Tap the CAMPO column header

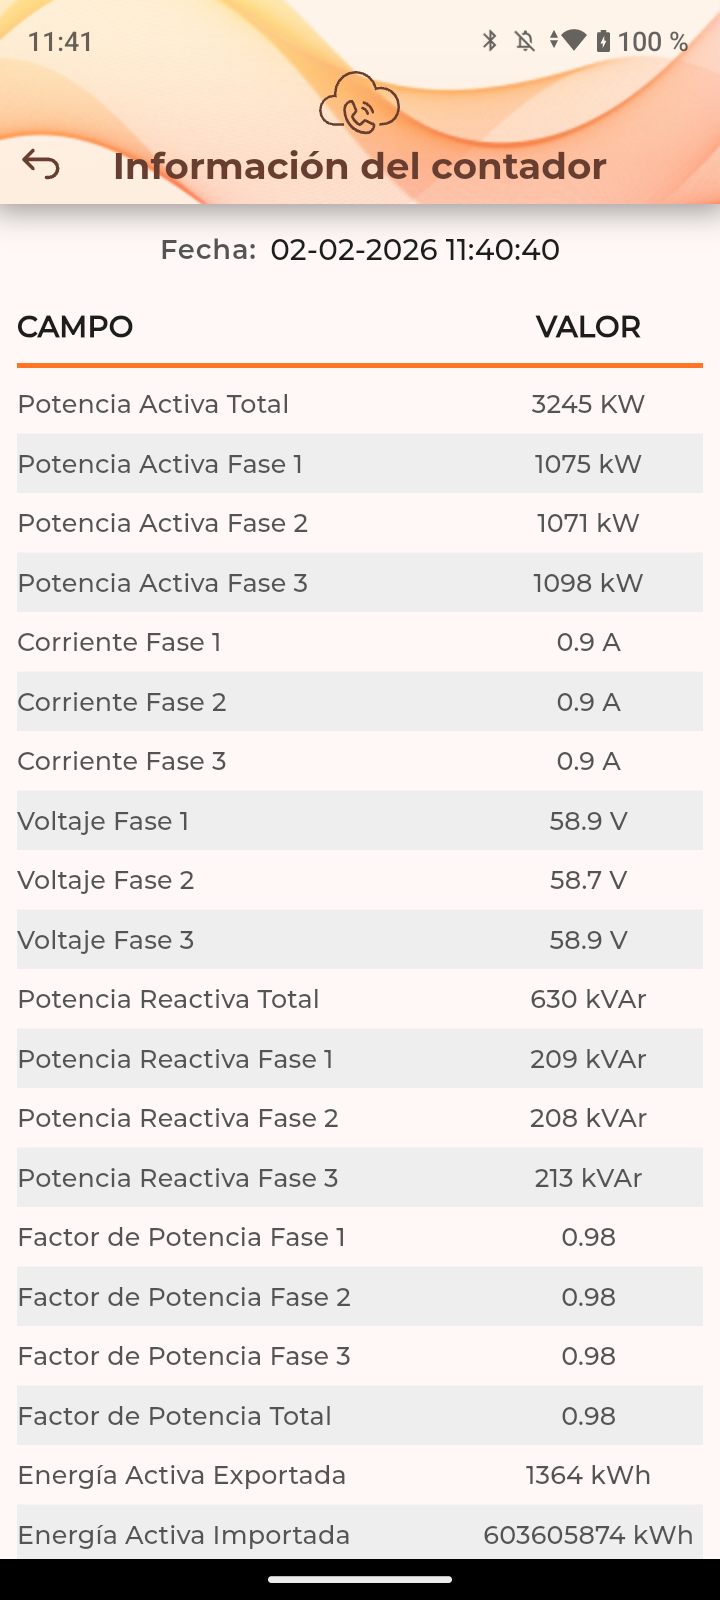(75, 327)
